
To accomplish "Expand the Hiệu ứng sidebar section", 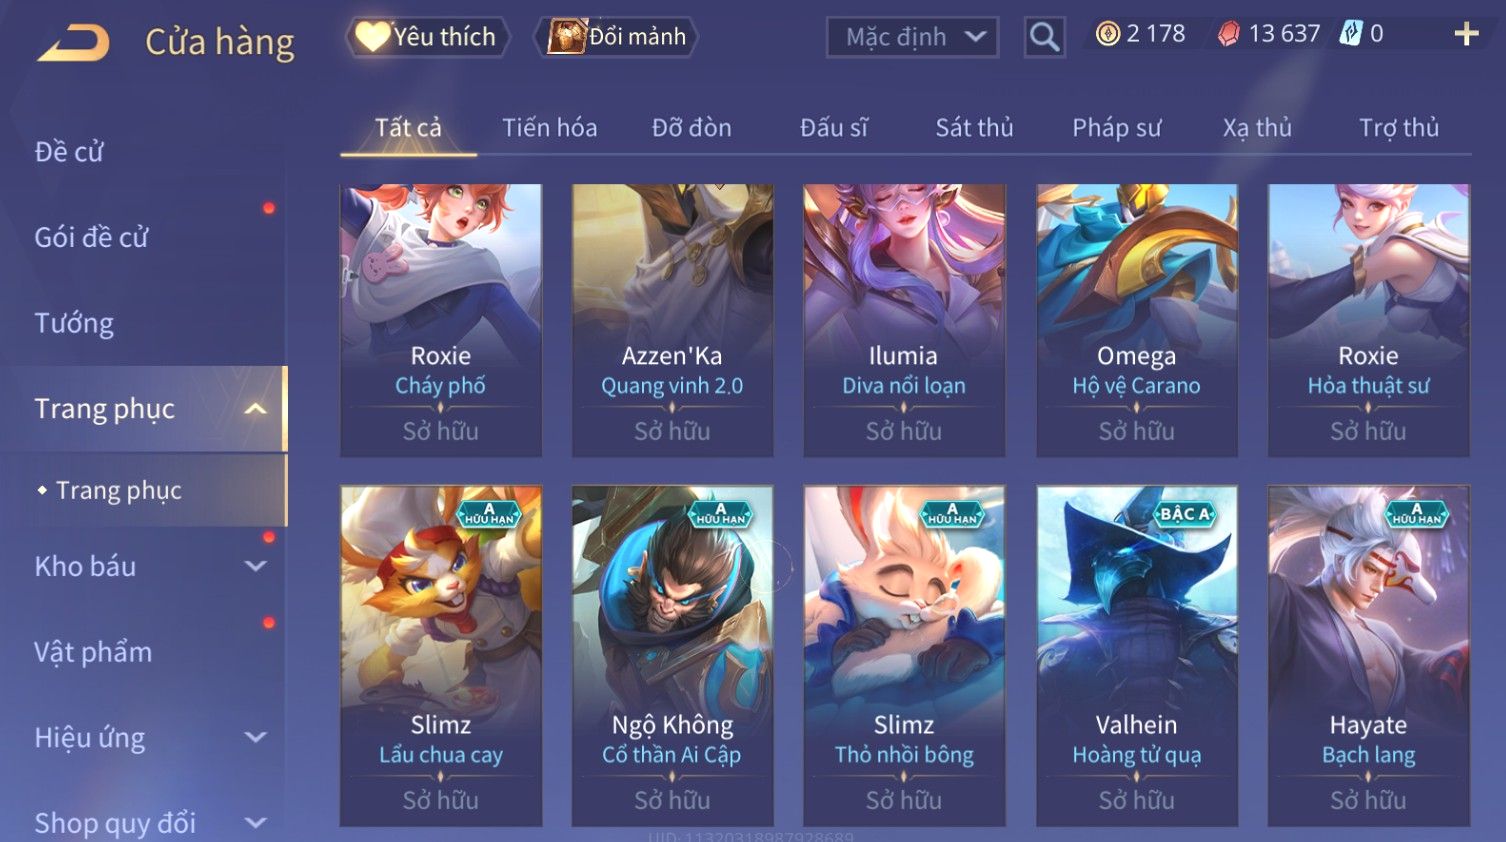I will tap(256, 737).
